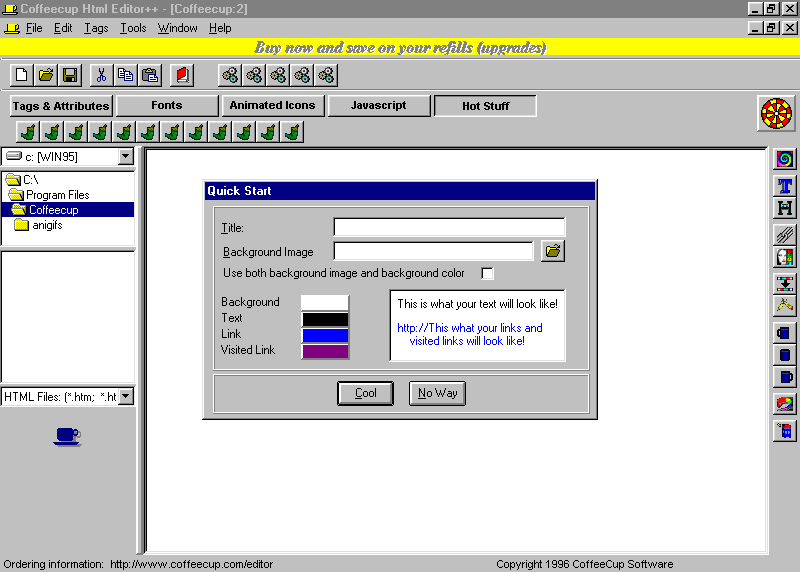Viewport: 800px width, 572px height.
Task: Click the rightmost gears toolbar icon
Action: [x=326, y=75]
